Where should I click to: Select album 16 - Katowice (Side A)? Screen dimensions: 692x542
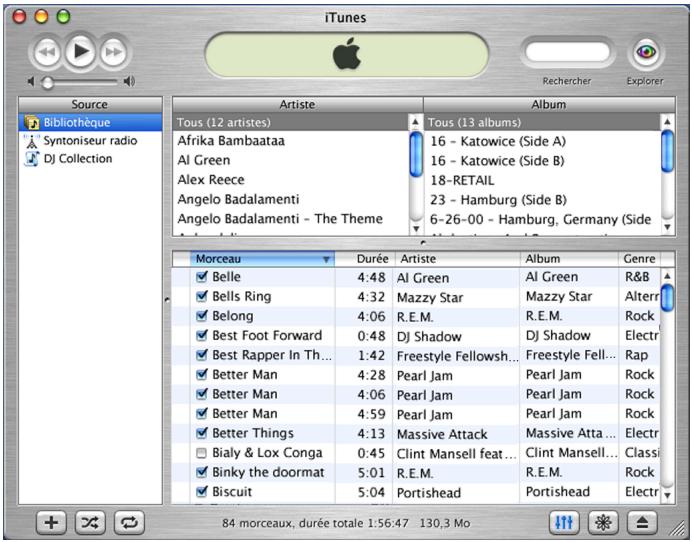tap(542, 141)
